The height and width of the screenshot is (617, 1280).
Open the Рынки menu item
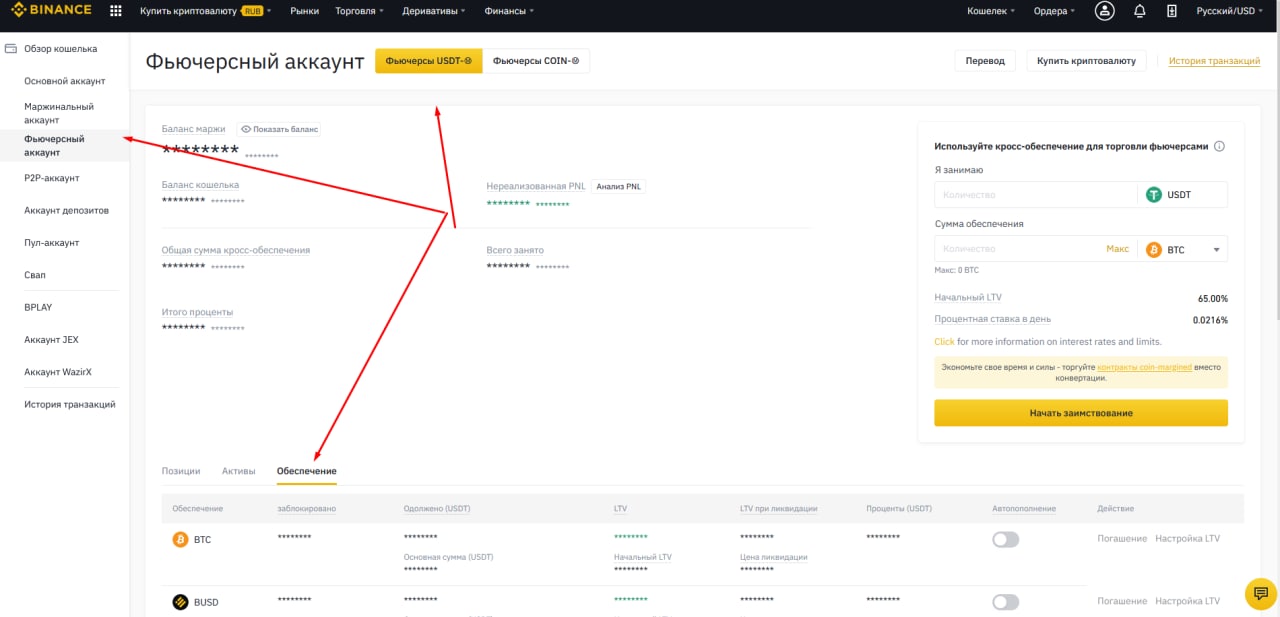point(304,11)
